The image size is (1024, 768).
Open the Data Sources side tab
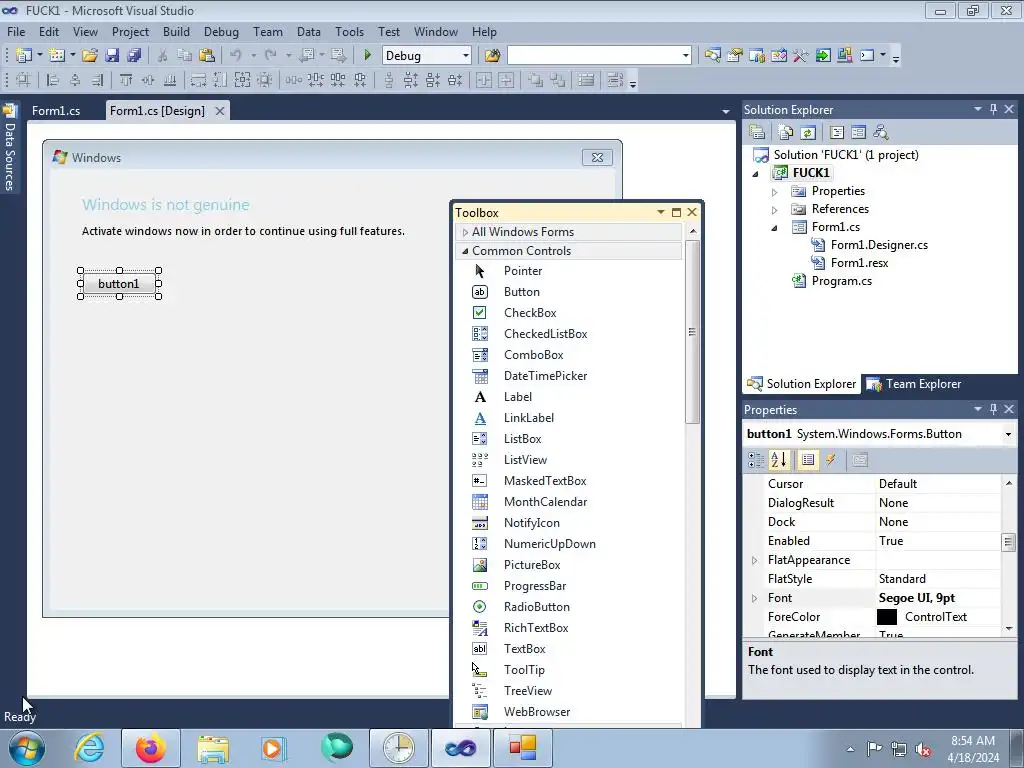[x=9, y=149]
